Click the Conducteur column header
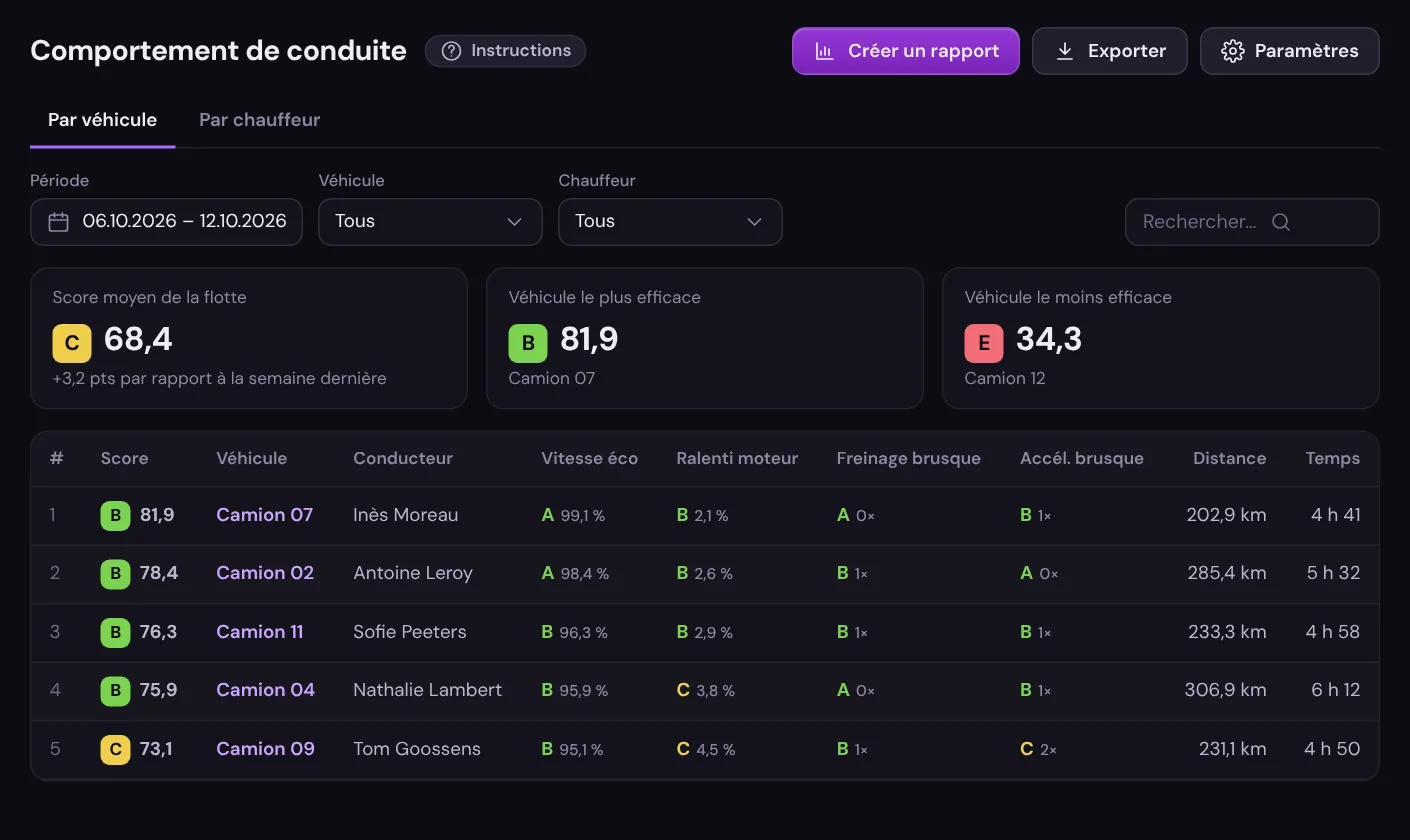Screen dimensions: 1410x840 403,459
